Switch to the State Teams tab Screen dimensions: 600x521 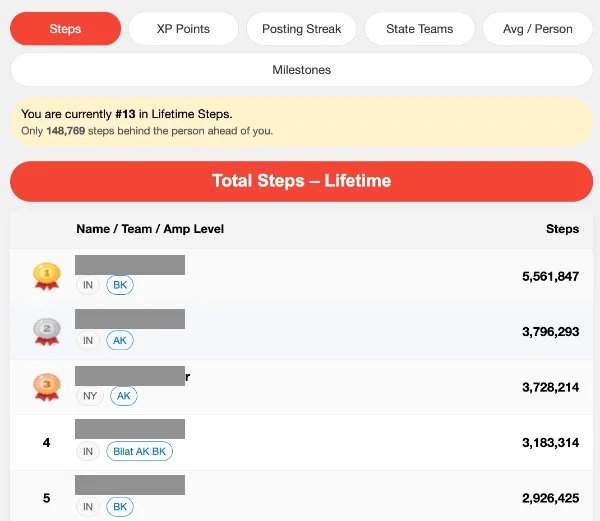tap(420, 29)
